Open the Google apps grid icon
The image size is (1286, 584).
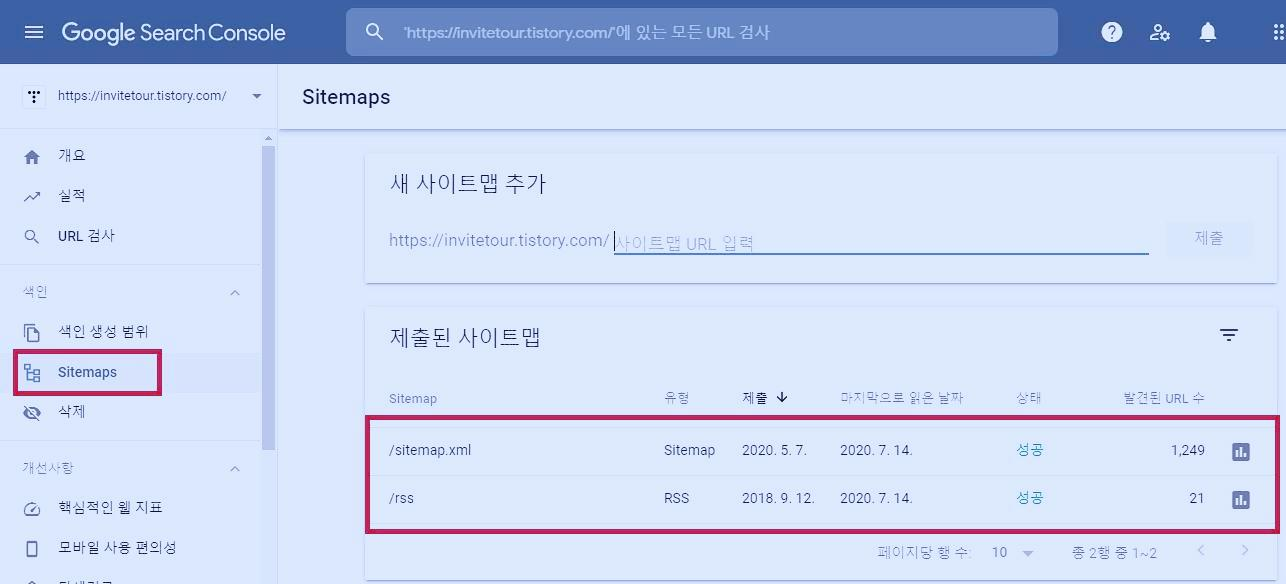(1277, 32)
